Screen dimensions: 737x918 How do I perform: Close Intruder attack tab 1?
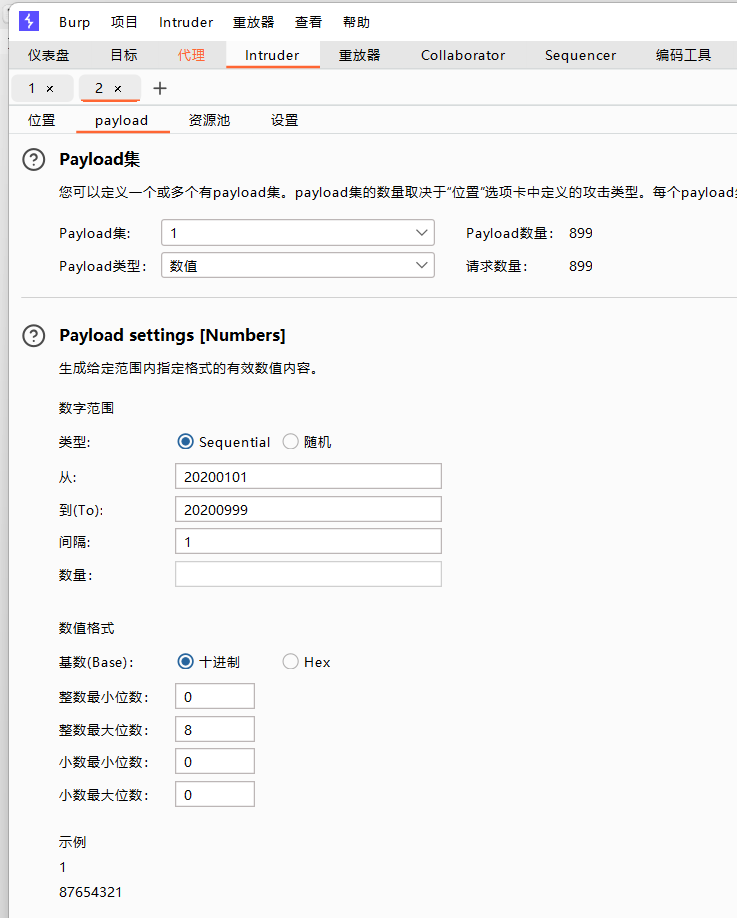[x=50, y=88]
